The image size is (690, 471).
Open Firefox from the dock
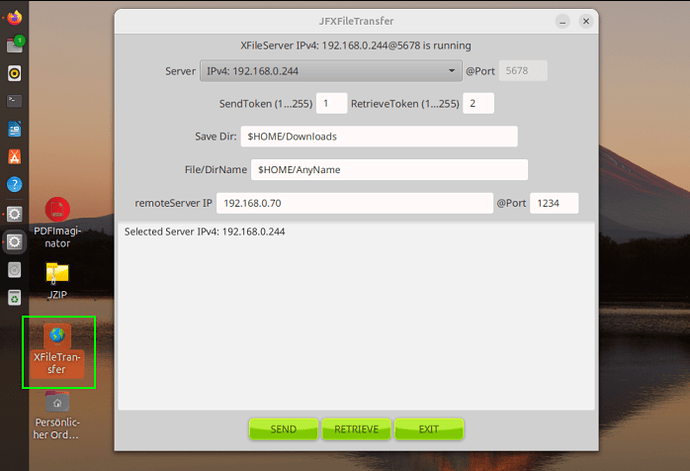[15, 18]
